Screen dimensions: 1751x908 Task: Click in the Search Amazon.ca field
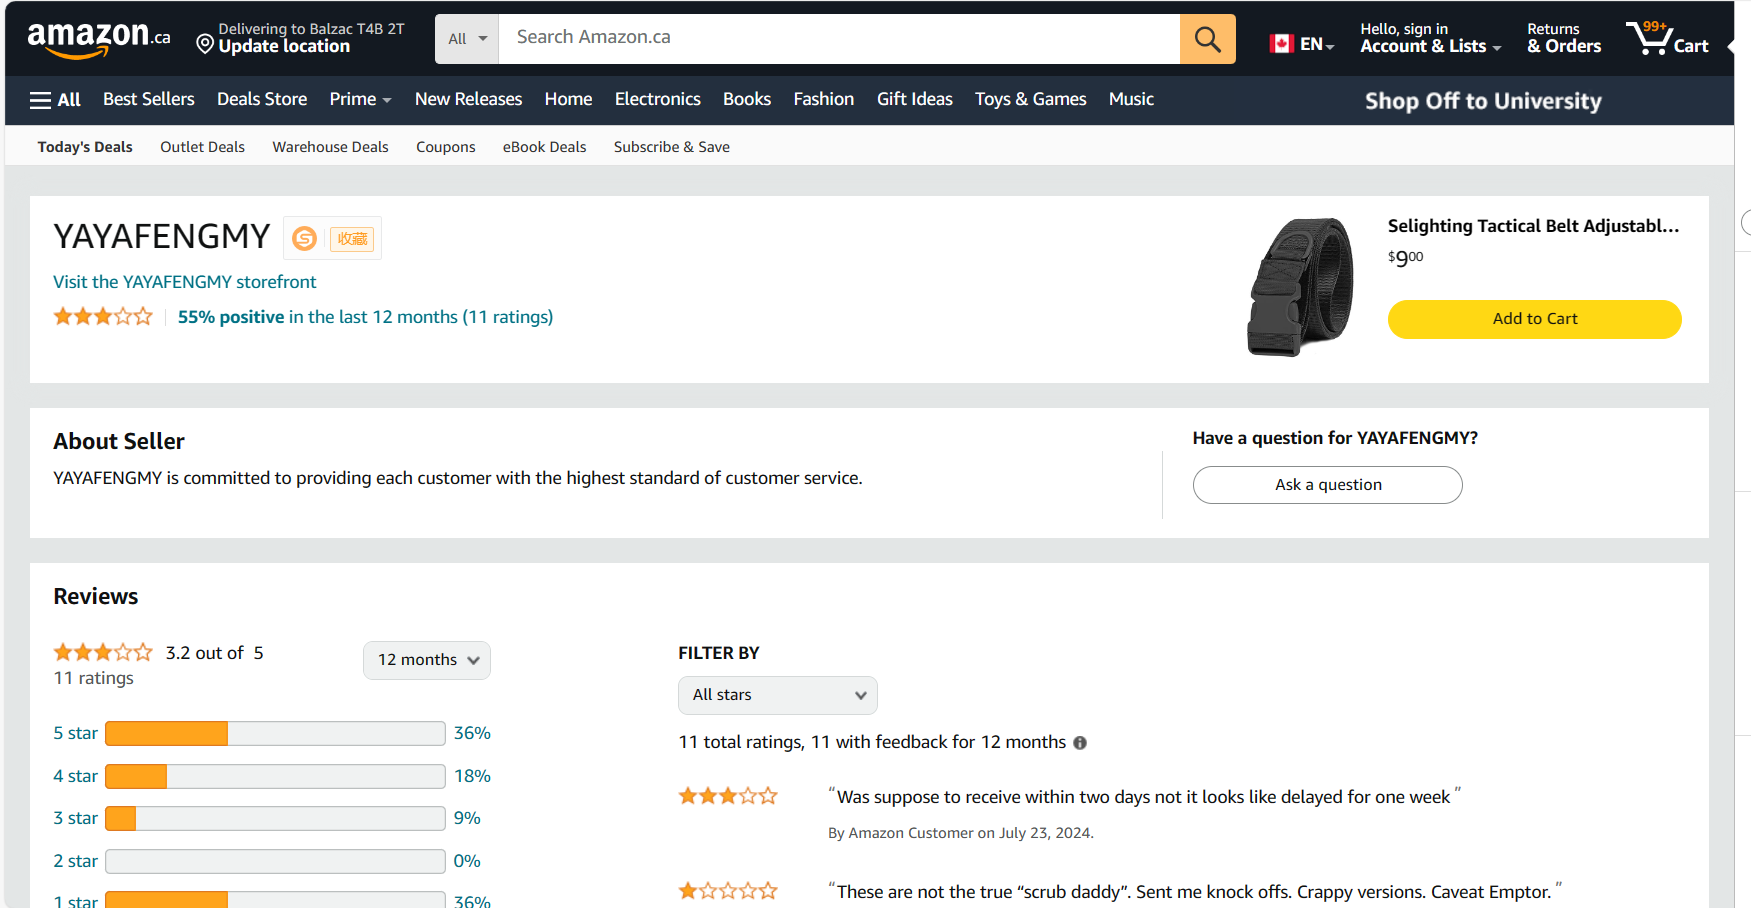839,39
